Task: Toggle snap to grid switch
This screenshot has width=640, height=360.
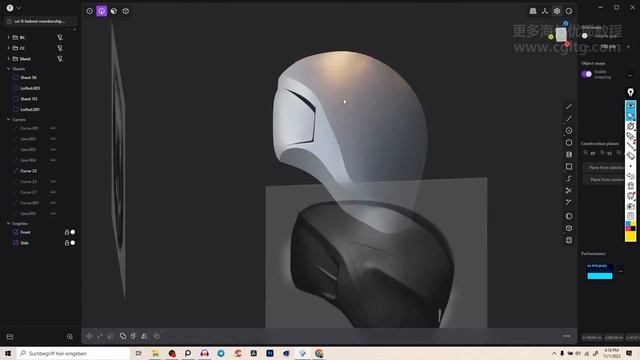Action: (x=584, y=36)
